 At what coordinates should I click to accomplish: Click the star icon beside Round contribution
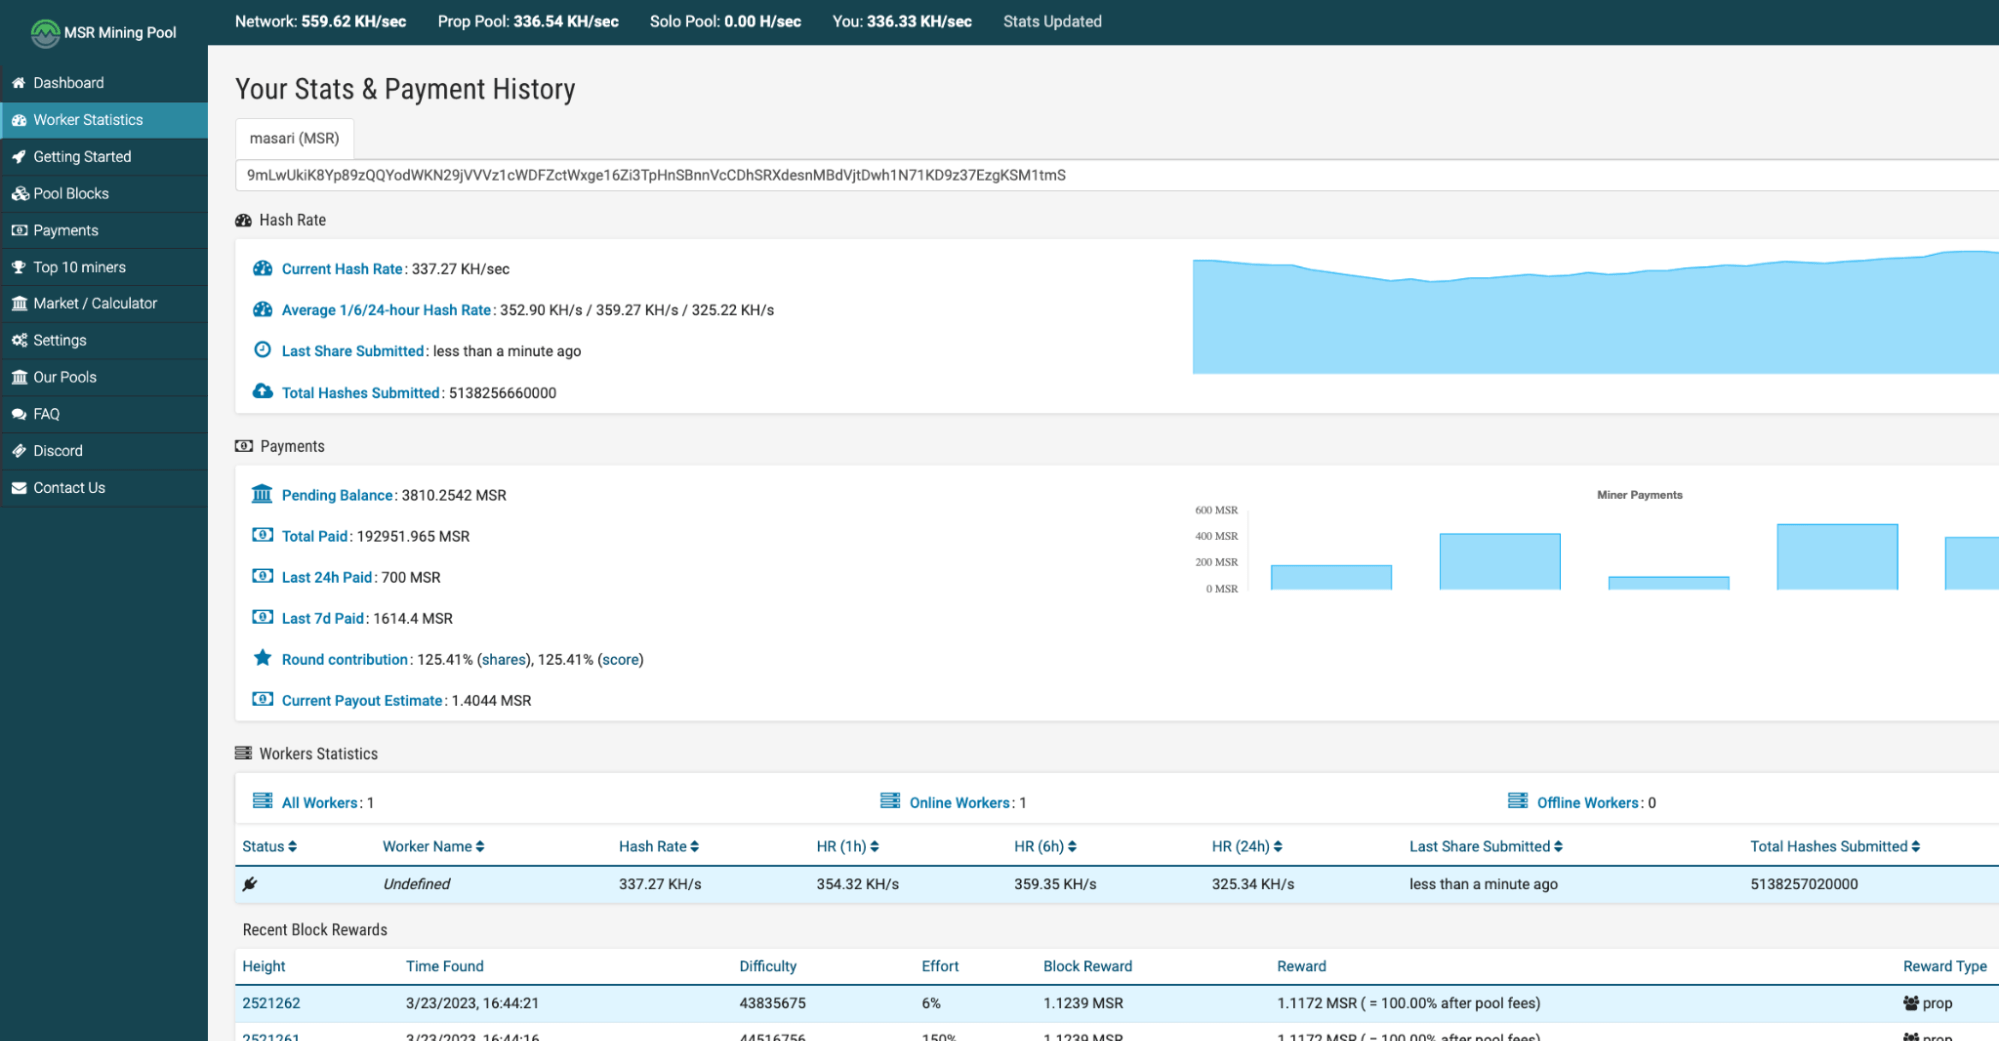coord(262,658)
